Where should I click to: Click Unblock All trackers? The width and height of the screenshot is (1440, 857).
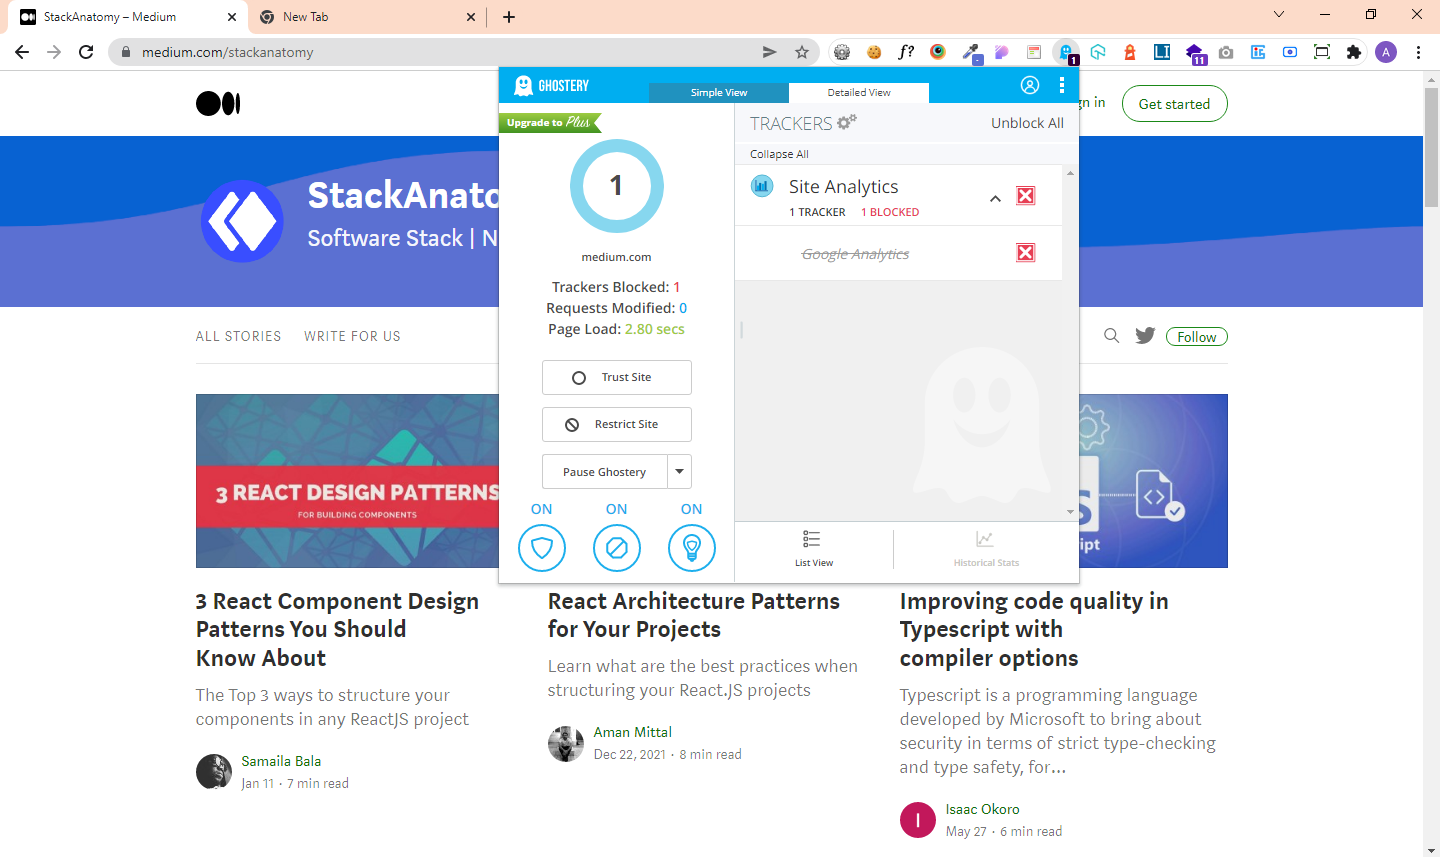(x=1027, y=123)
